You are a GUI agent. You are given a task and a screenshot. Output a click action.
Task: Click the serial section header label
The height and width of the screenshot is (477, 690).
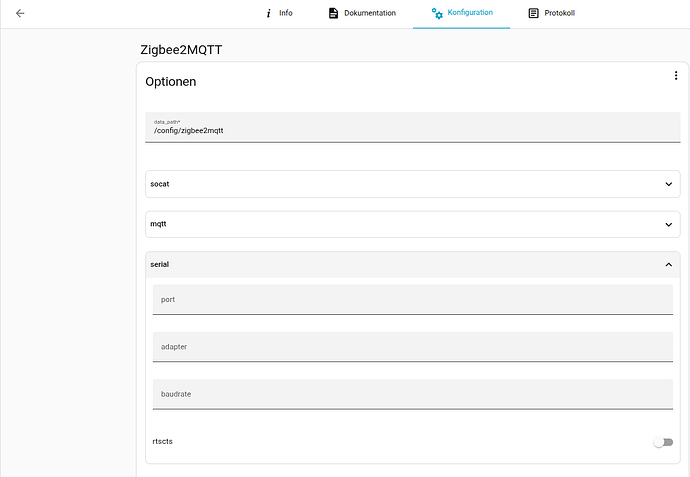(160, 264)
